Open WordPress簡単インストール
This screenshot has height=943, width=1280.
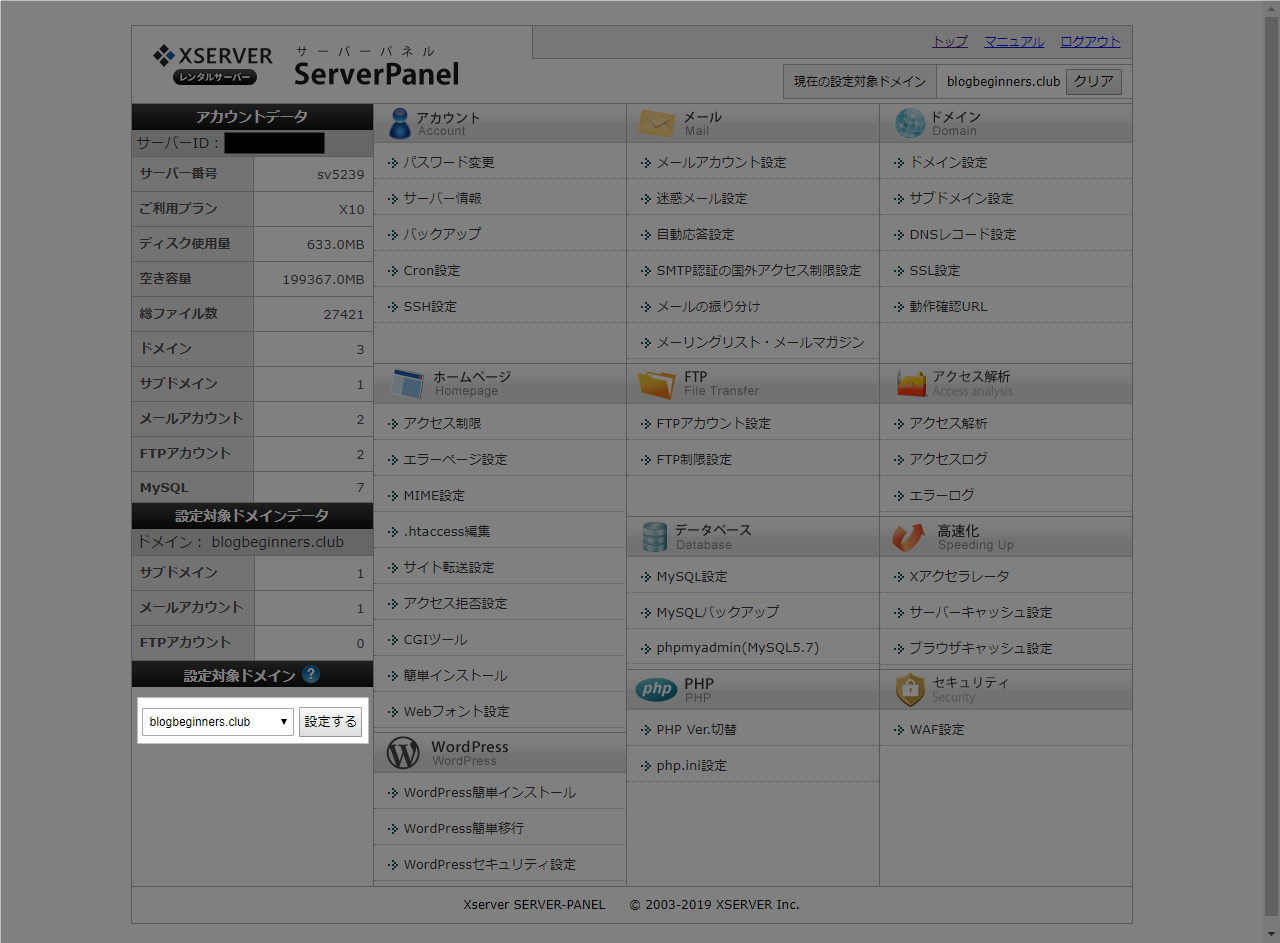pyautogui.click(x=489, y=792)
